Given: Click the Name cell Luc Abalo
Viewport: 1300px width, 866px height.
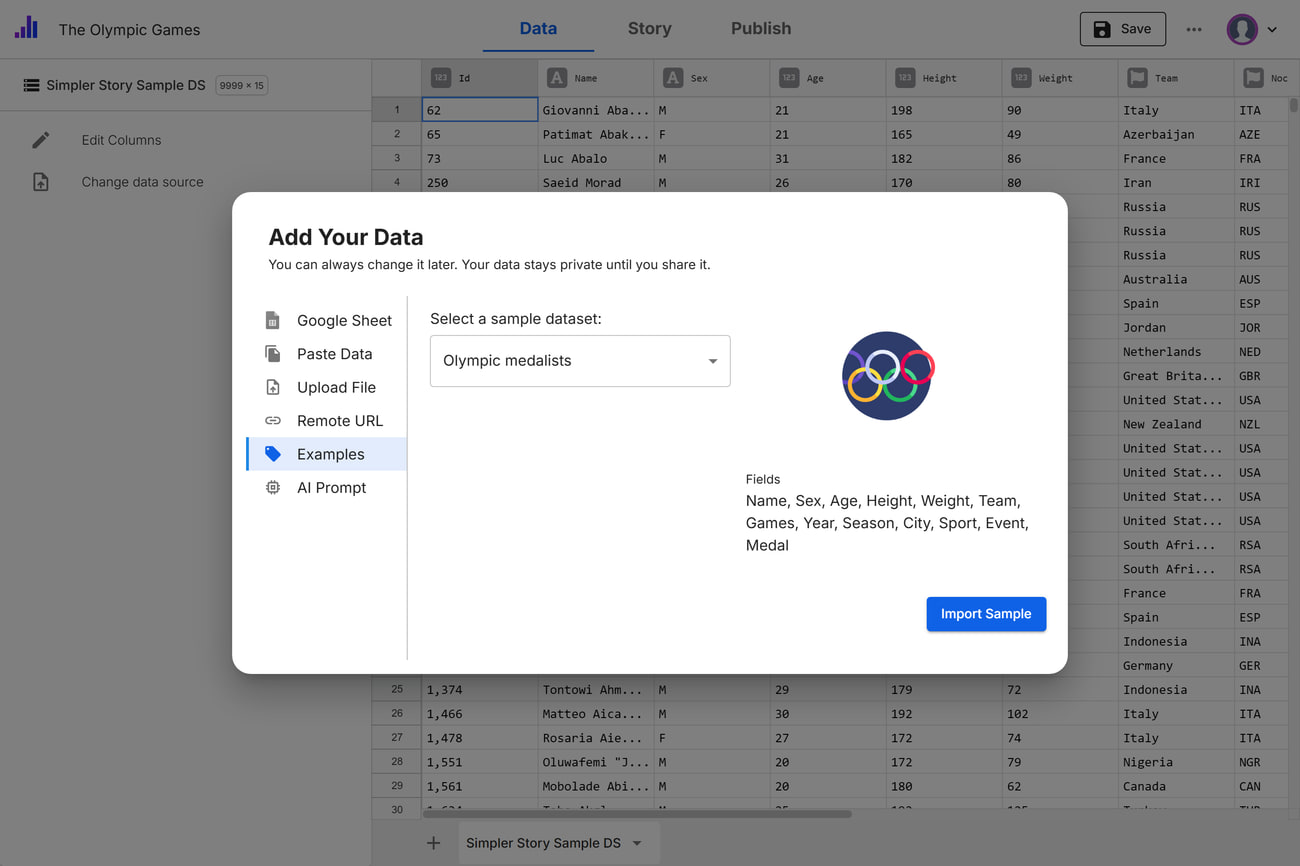Looking at the screenshot, I should click(596, 158).
